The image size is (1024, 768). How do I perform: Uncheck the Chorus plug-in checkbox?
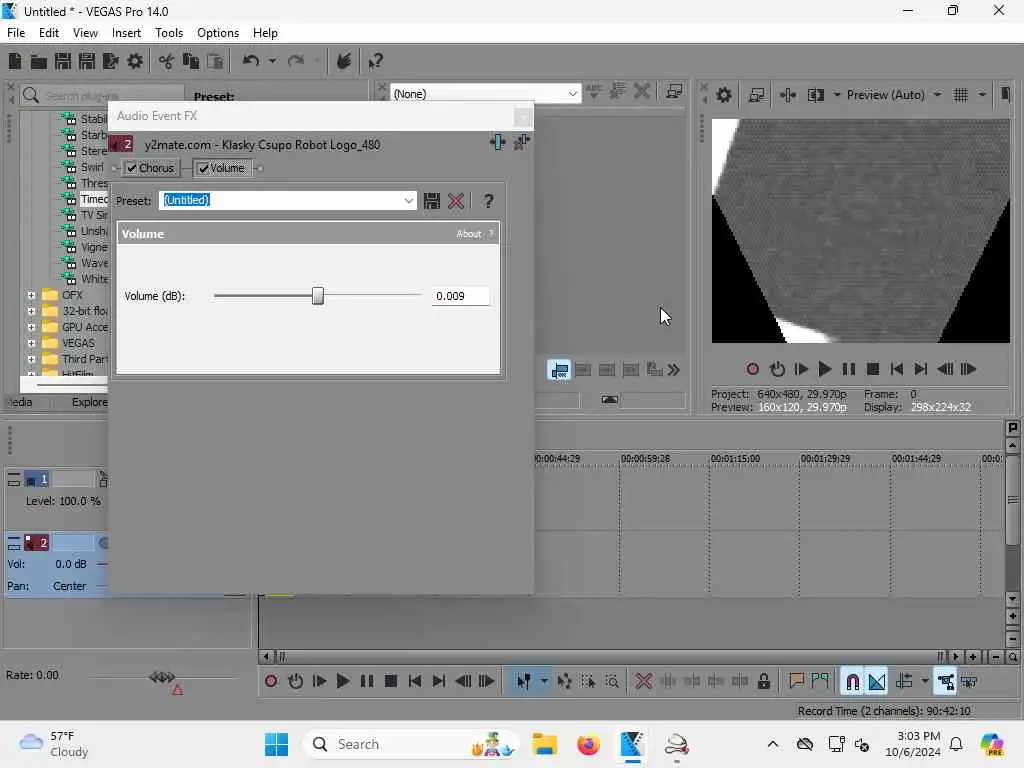pyautogui.click(x=132, y=168)
